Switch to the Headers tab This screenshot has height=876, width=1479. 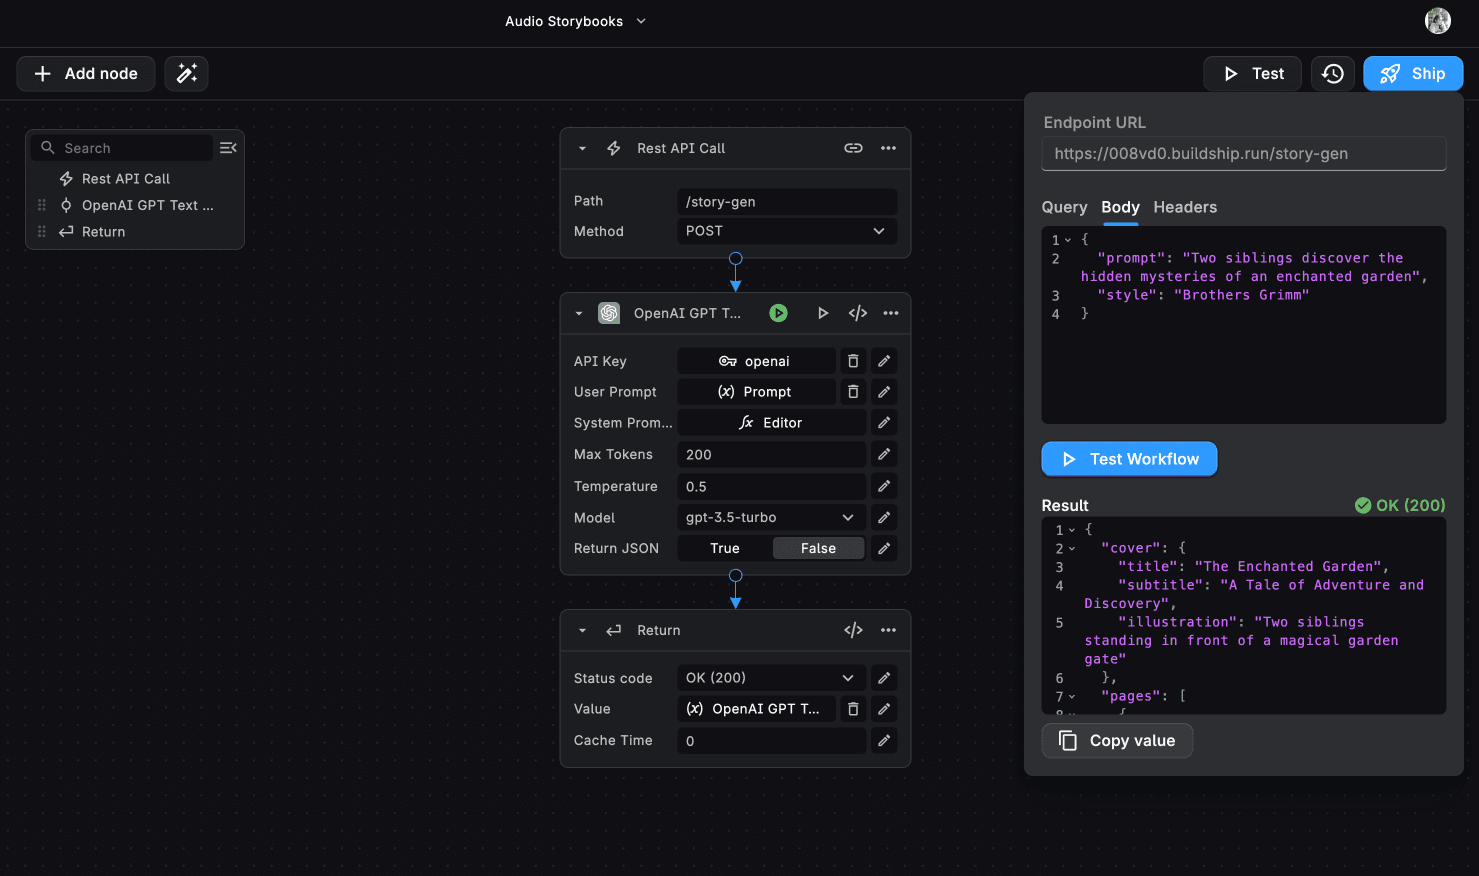(1185, 207)
